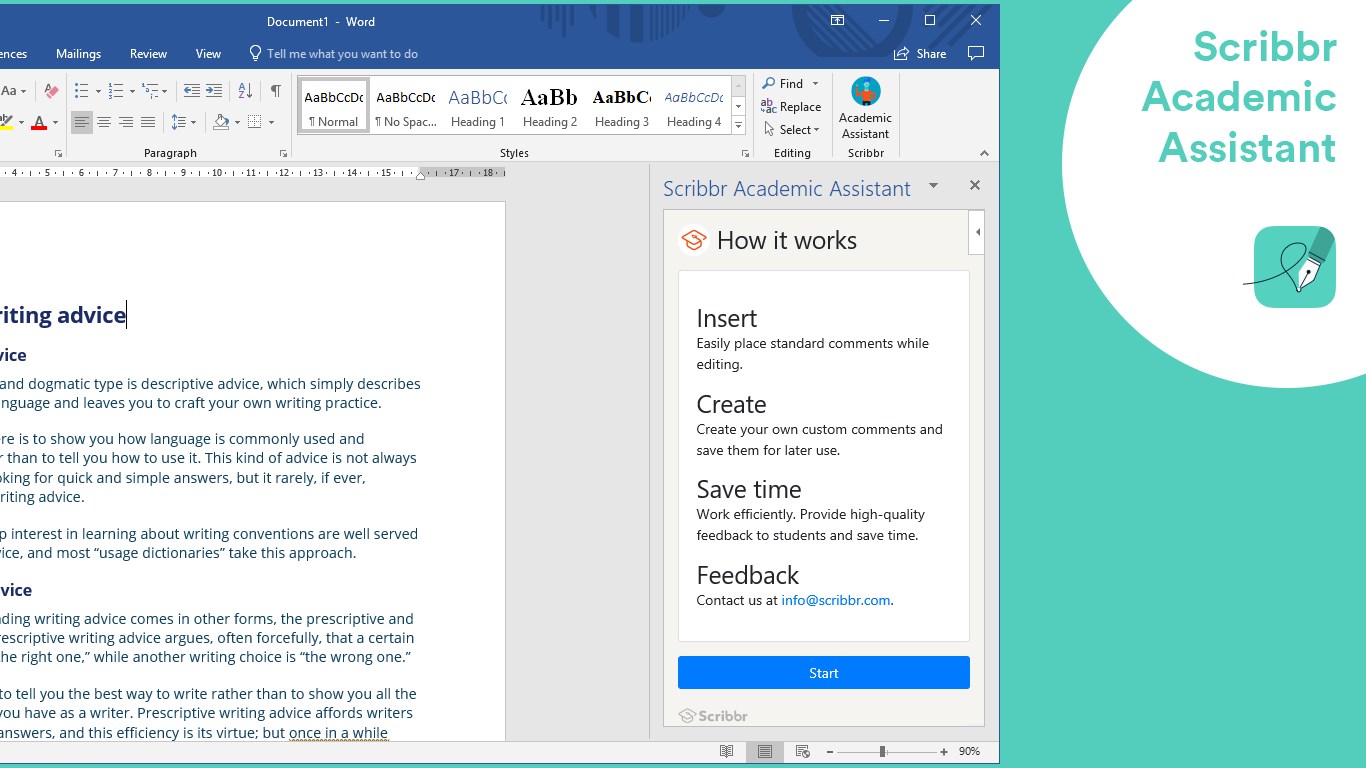Decrease the paragraph indent

pyautogui.click(x=191, y=91)
